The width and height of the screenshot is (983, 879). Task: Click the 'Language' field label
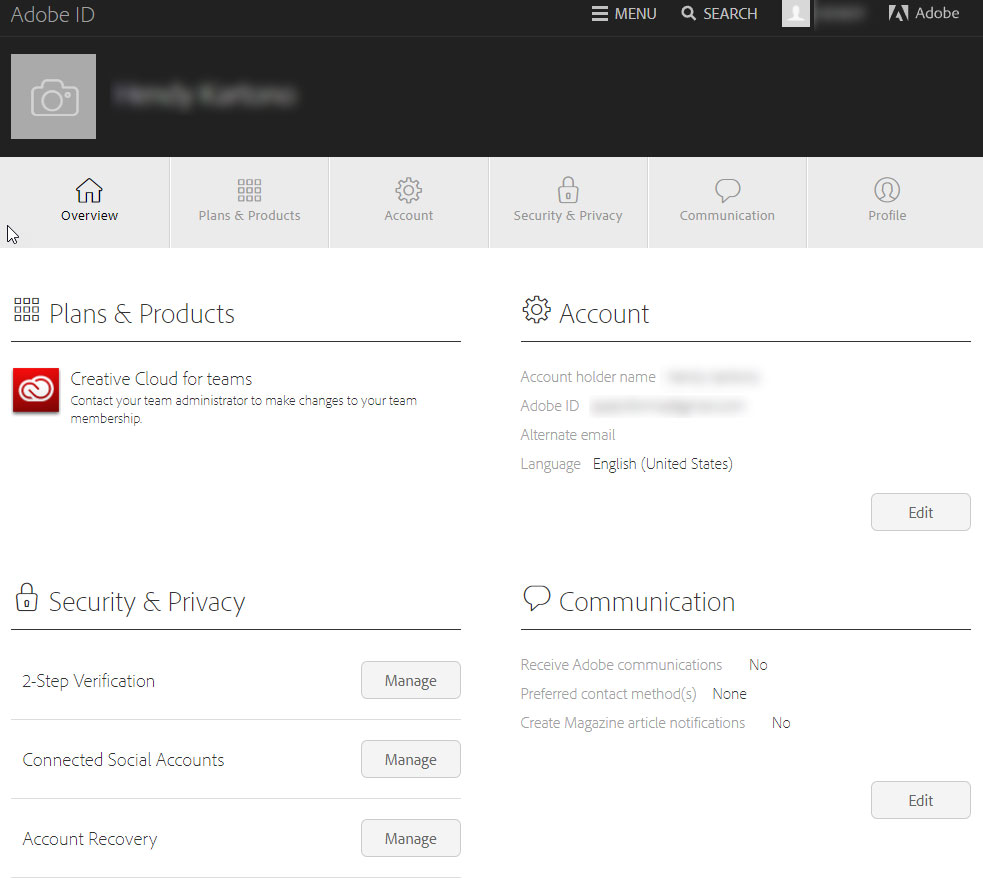tap(550, 464)
